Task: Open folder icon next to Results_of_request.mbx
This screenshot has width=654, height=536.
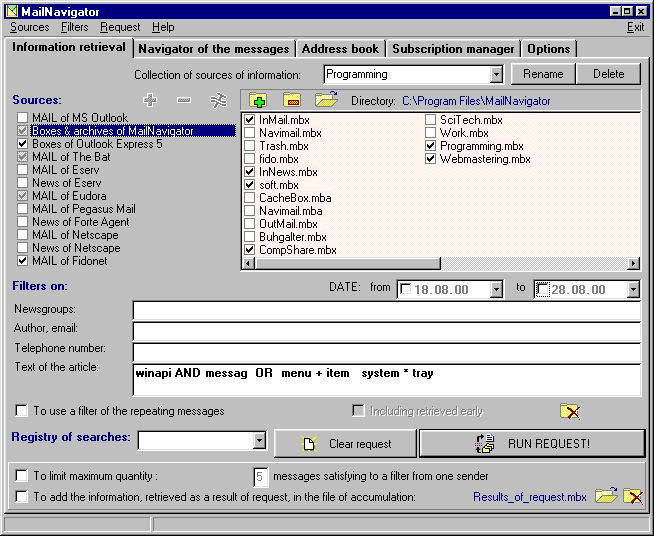Action: [605, 496]
